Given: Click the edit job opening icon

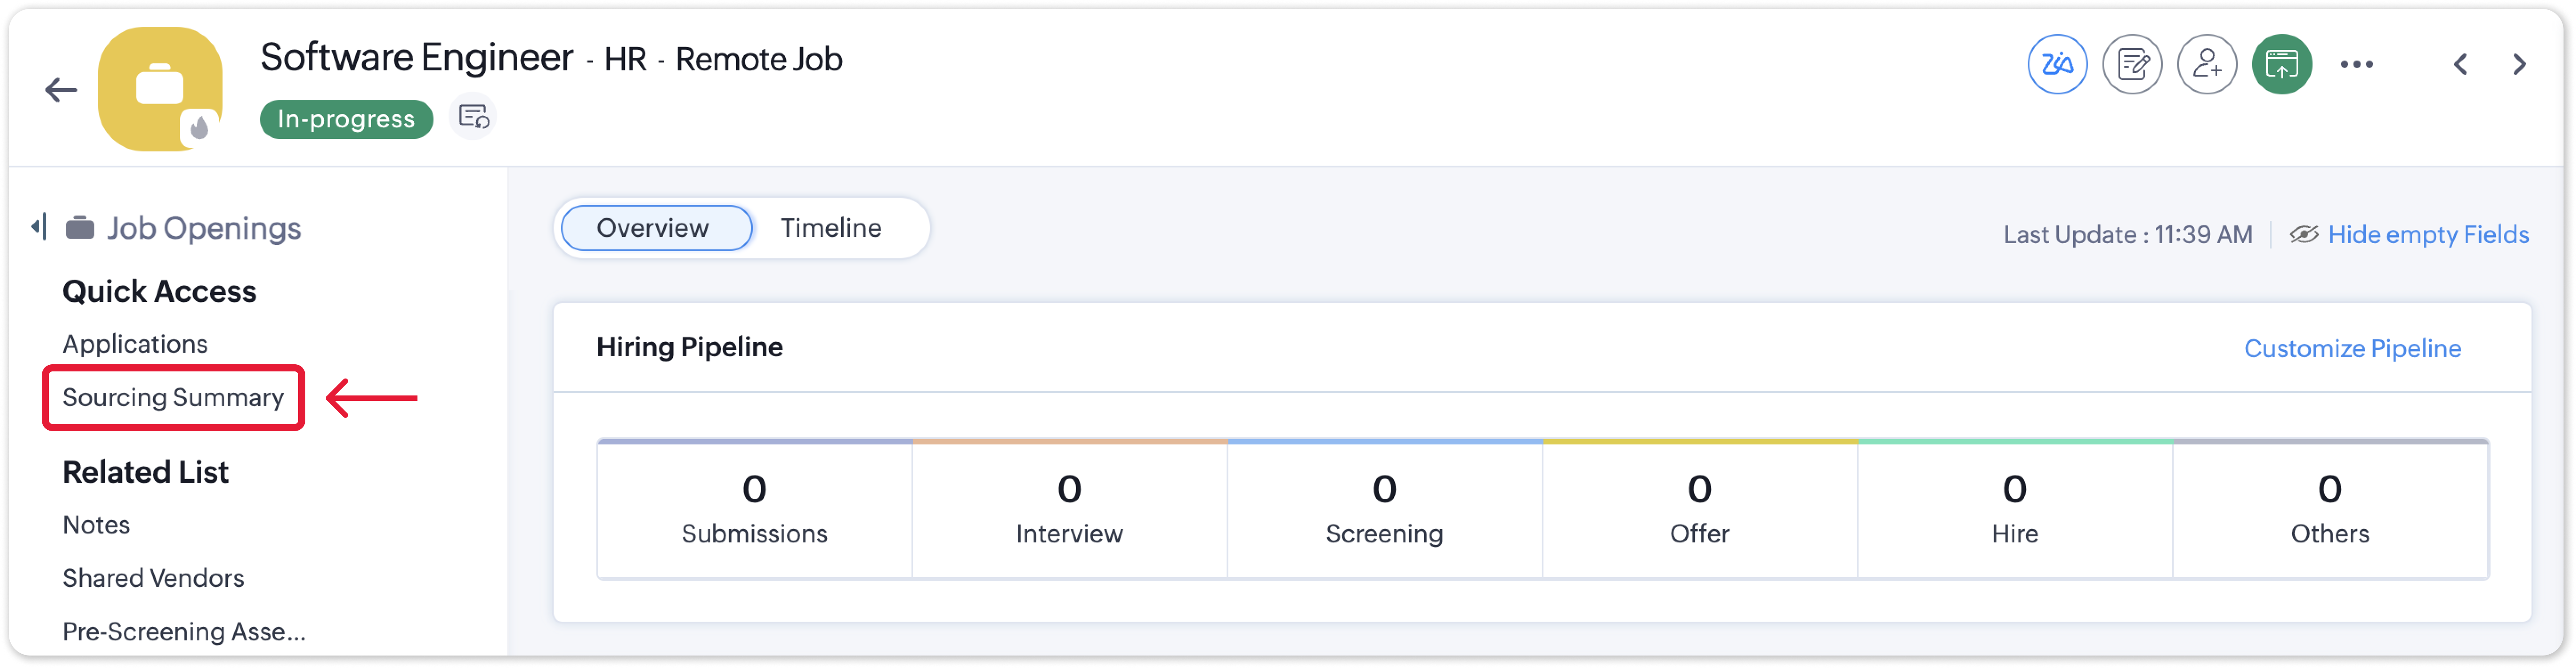Looking at the screenshot, I should click(2131, 64).
